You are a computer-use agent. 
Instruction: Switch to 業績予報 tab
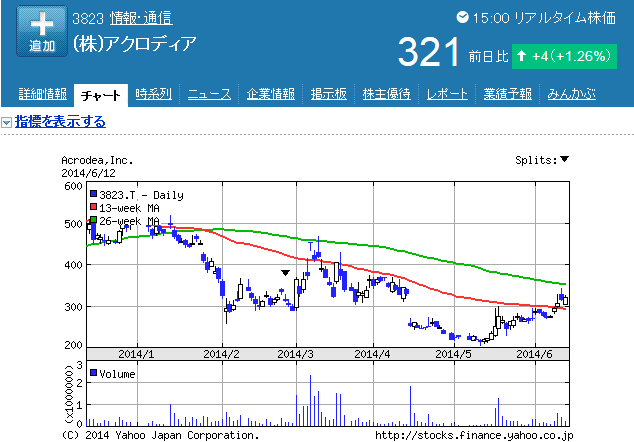pos(507,94)
